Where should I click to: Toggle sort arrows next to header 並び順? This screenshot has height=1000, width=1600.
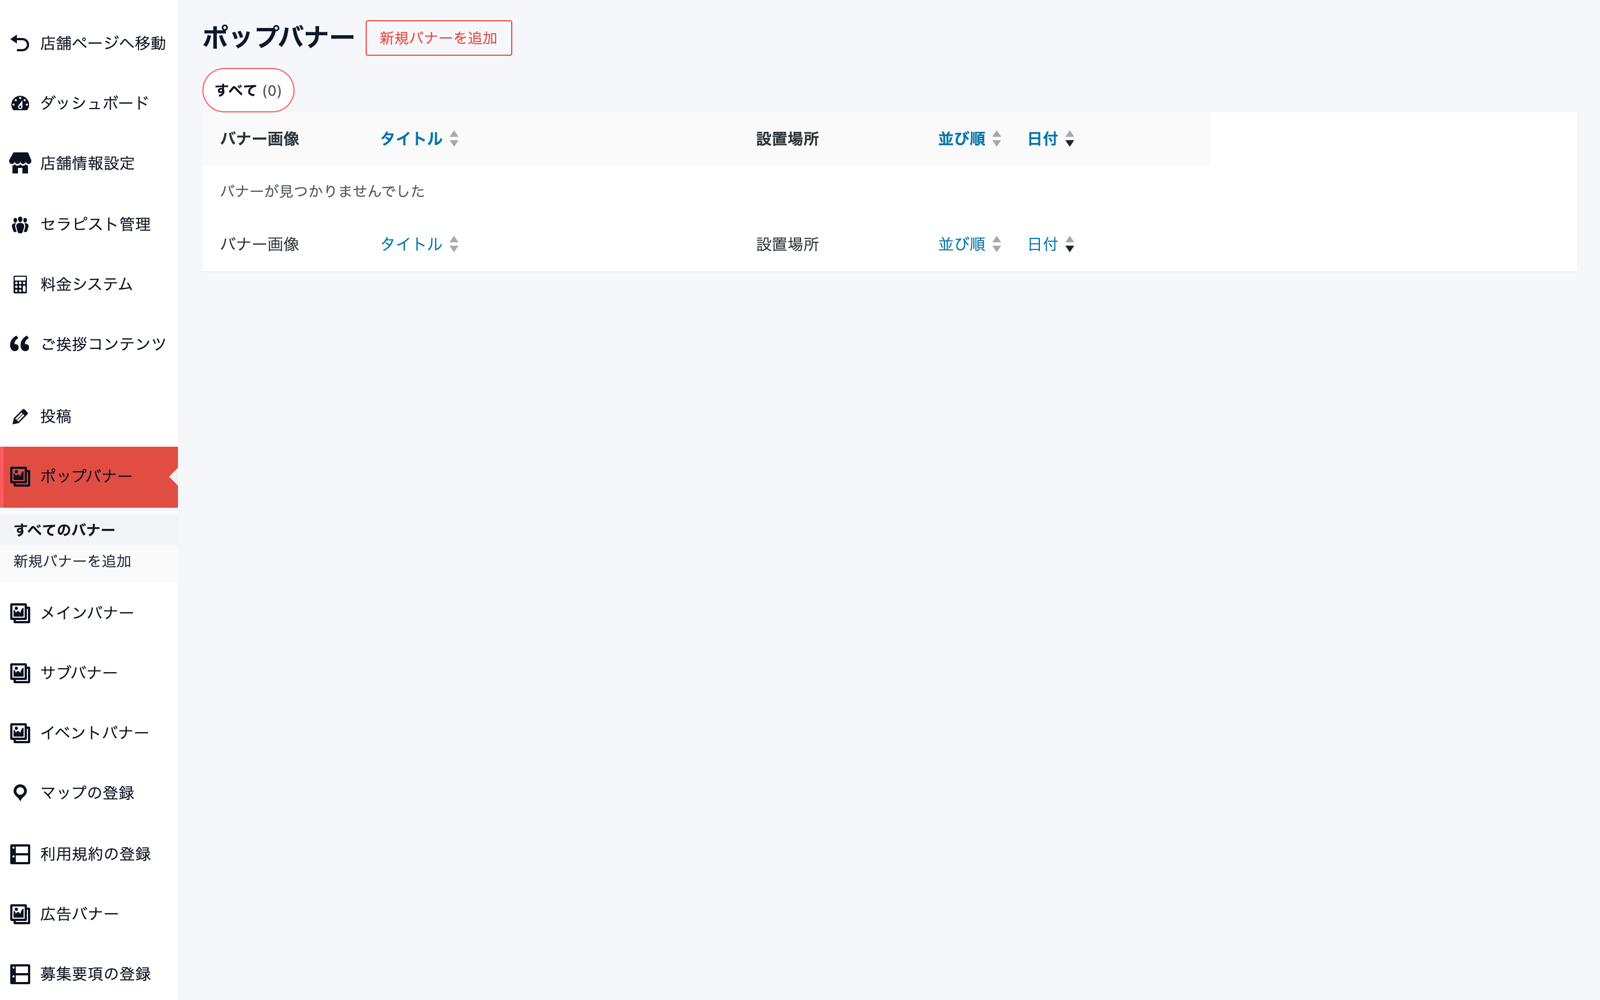[x=997, y=139]
